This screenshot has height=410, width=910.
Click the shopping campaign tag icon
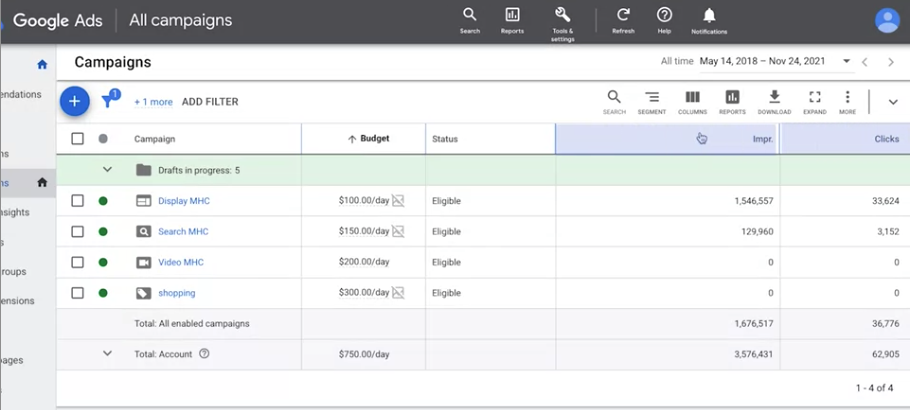click(143, 293)
